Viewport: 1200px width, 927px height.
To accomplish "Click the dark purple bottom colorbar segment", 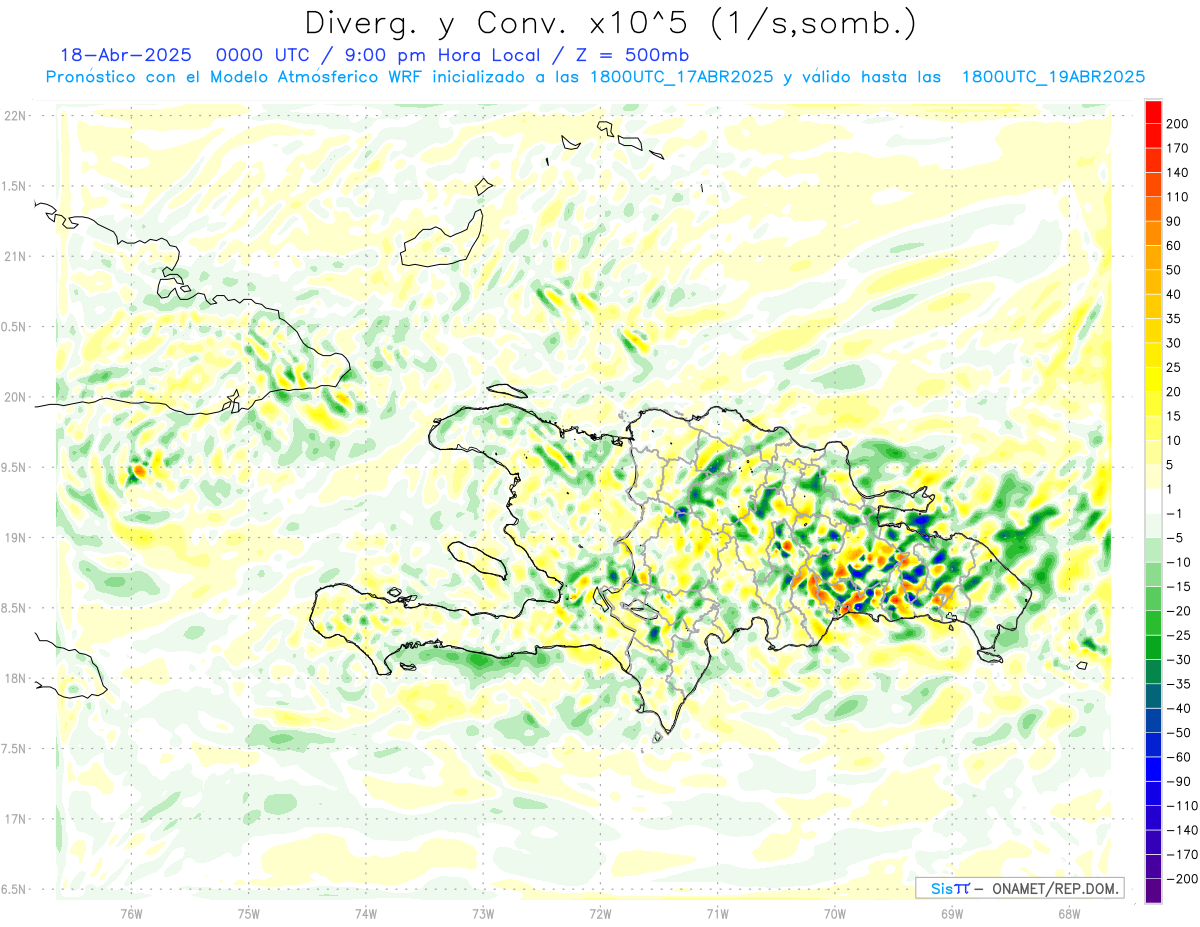I will 1153,891.
